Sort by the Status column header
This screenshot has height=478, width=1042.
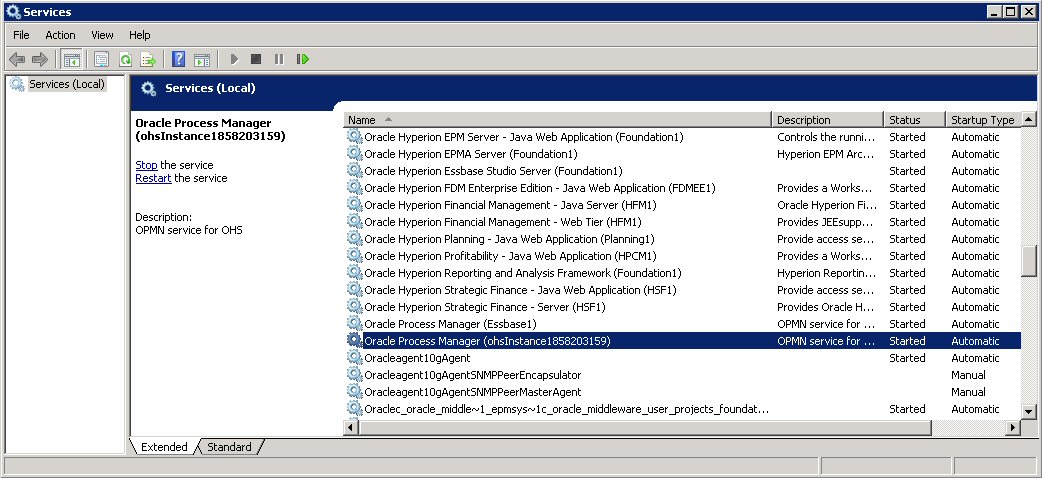point(914,120)
